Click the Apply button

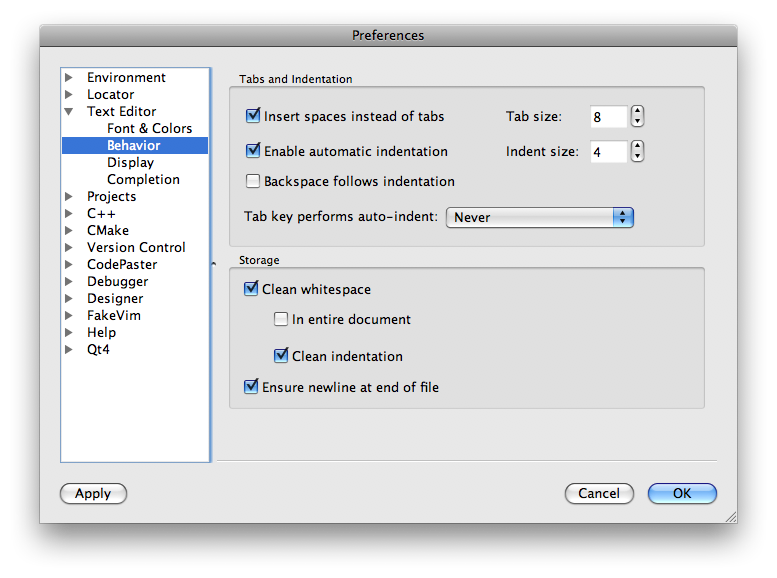pyautogui.click(x=93, y=493)
